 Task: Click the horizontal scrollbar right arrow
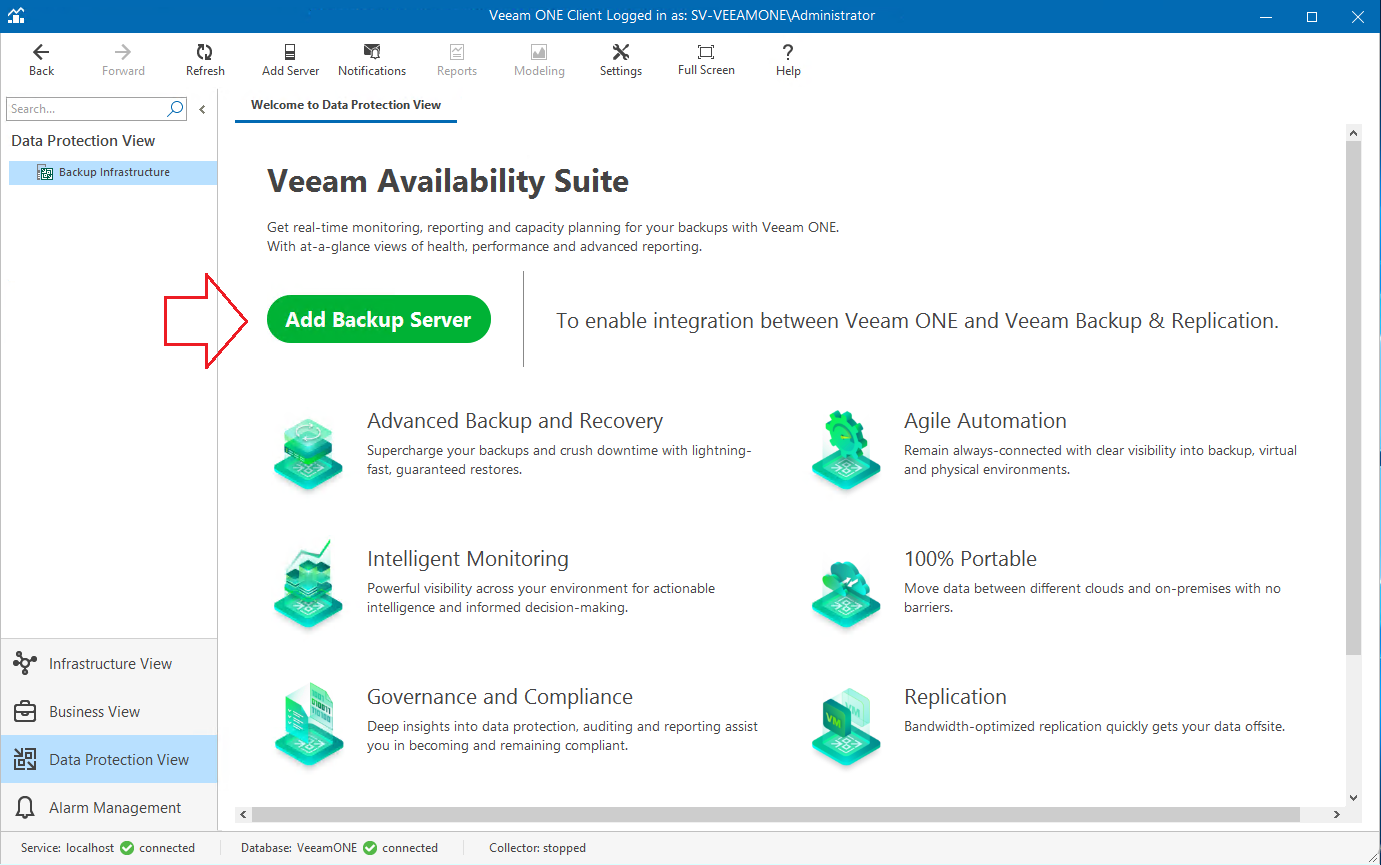pyautogui.click(x=1336, y=814)
